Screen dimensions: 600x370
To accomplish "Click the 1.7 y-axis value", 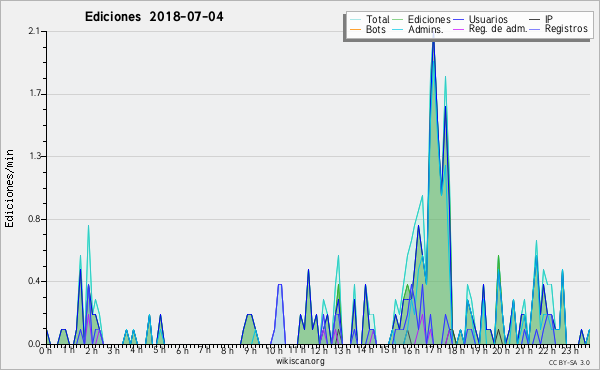I will tap(34, 94).
